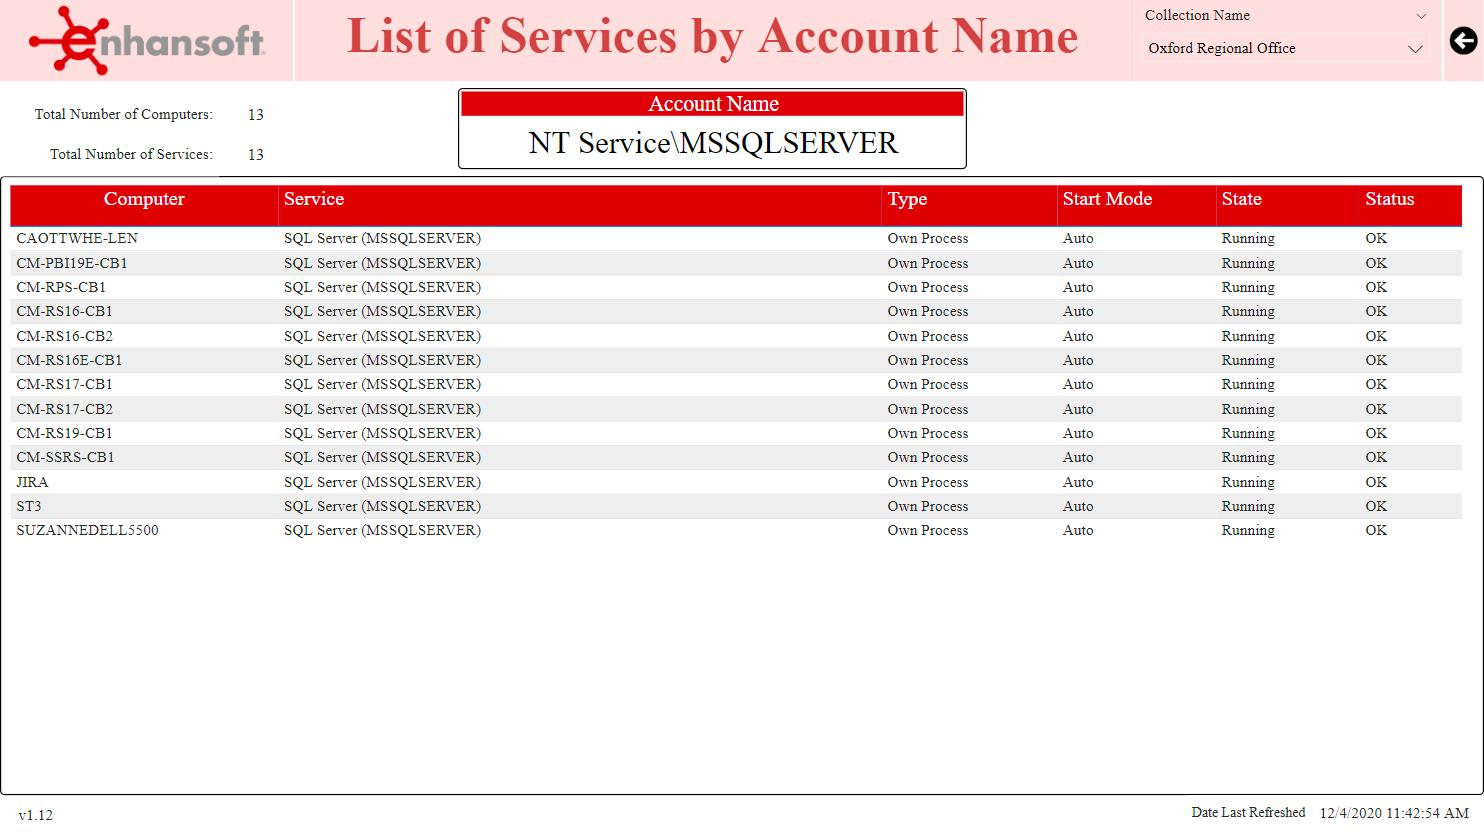1484x835 pixels.
Task: Click the back navigation arrow icon
Action: (x=1463, y=41)
